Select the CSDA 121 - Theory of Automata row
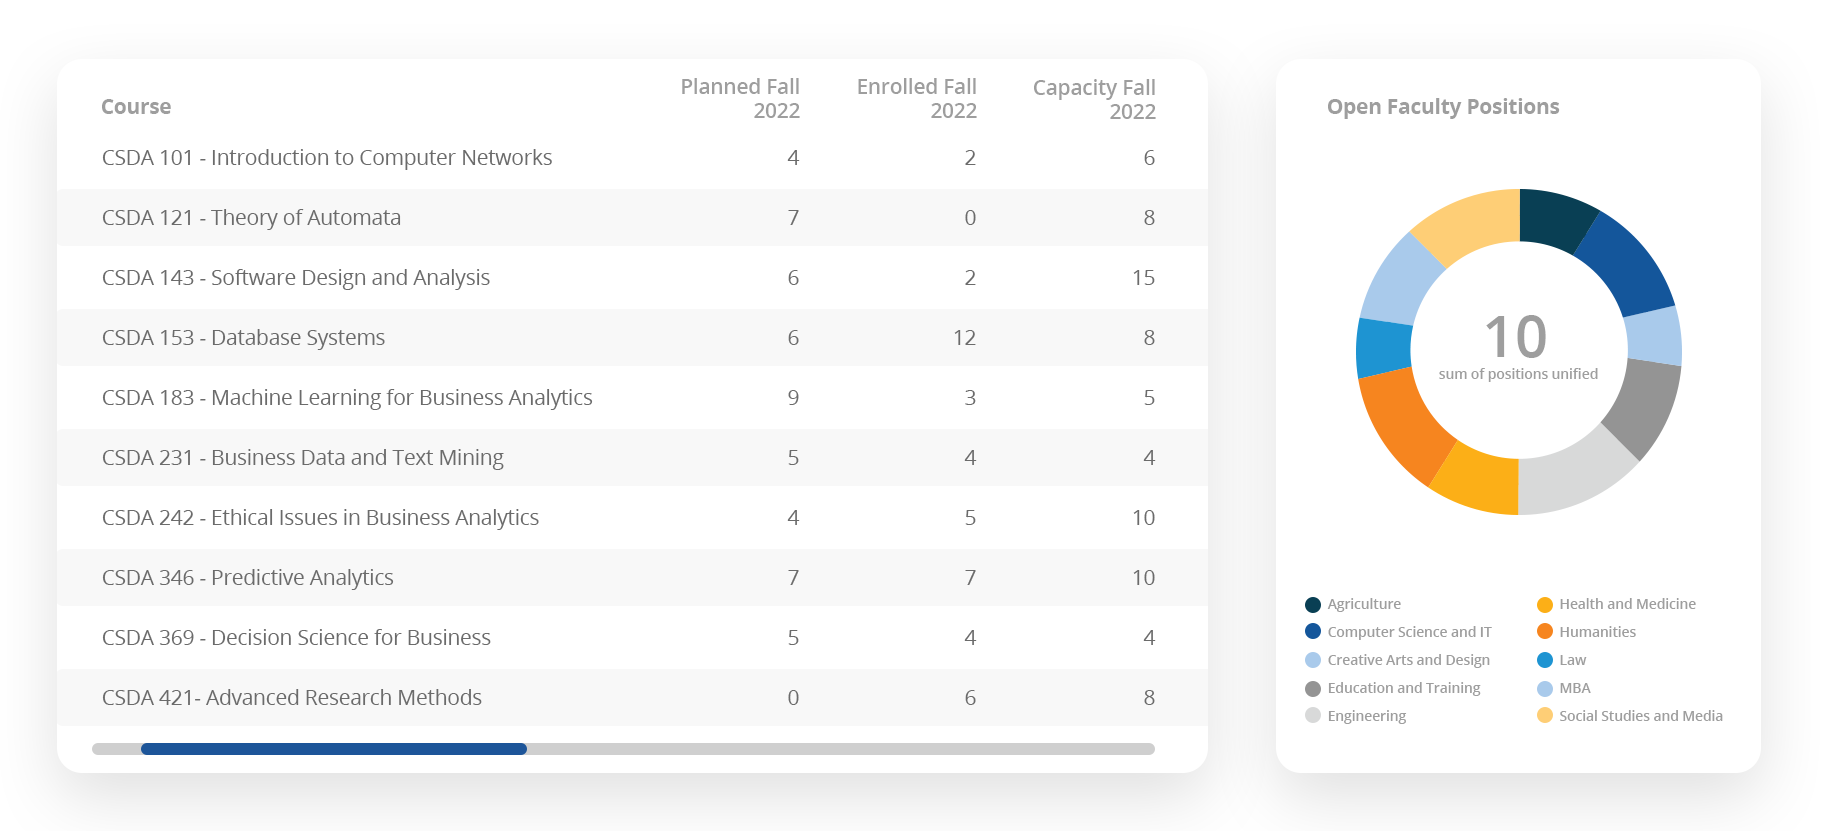The image size is (1823, 831). tap(251, 218)
